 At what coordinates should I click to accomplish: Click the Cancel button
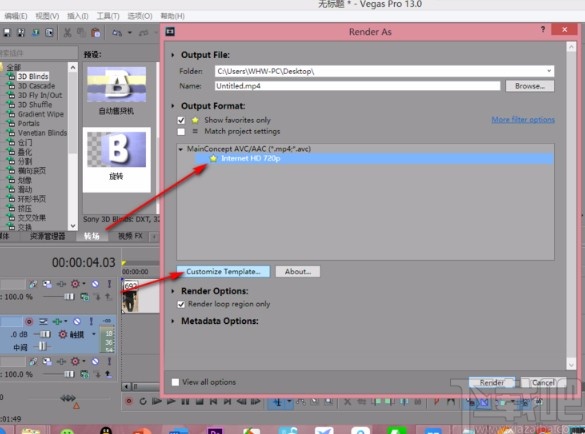pos(543,383)
